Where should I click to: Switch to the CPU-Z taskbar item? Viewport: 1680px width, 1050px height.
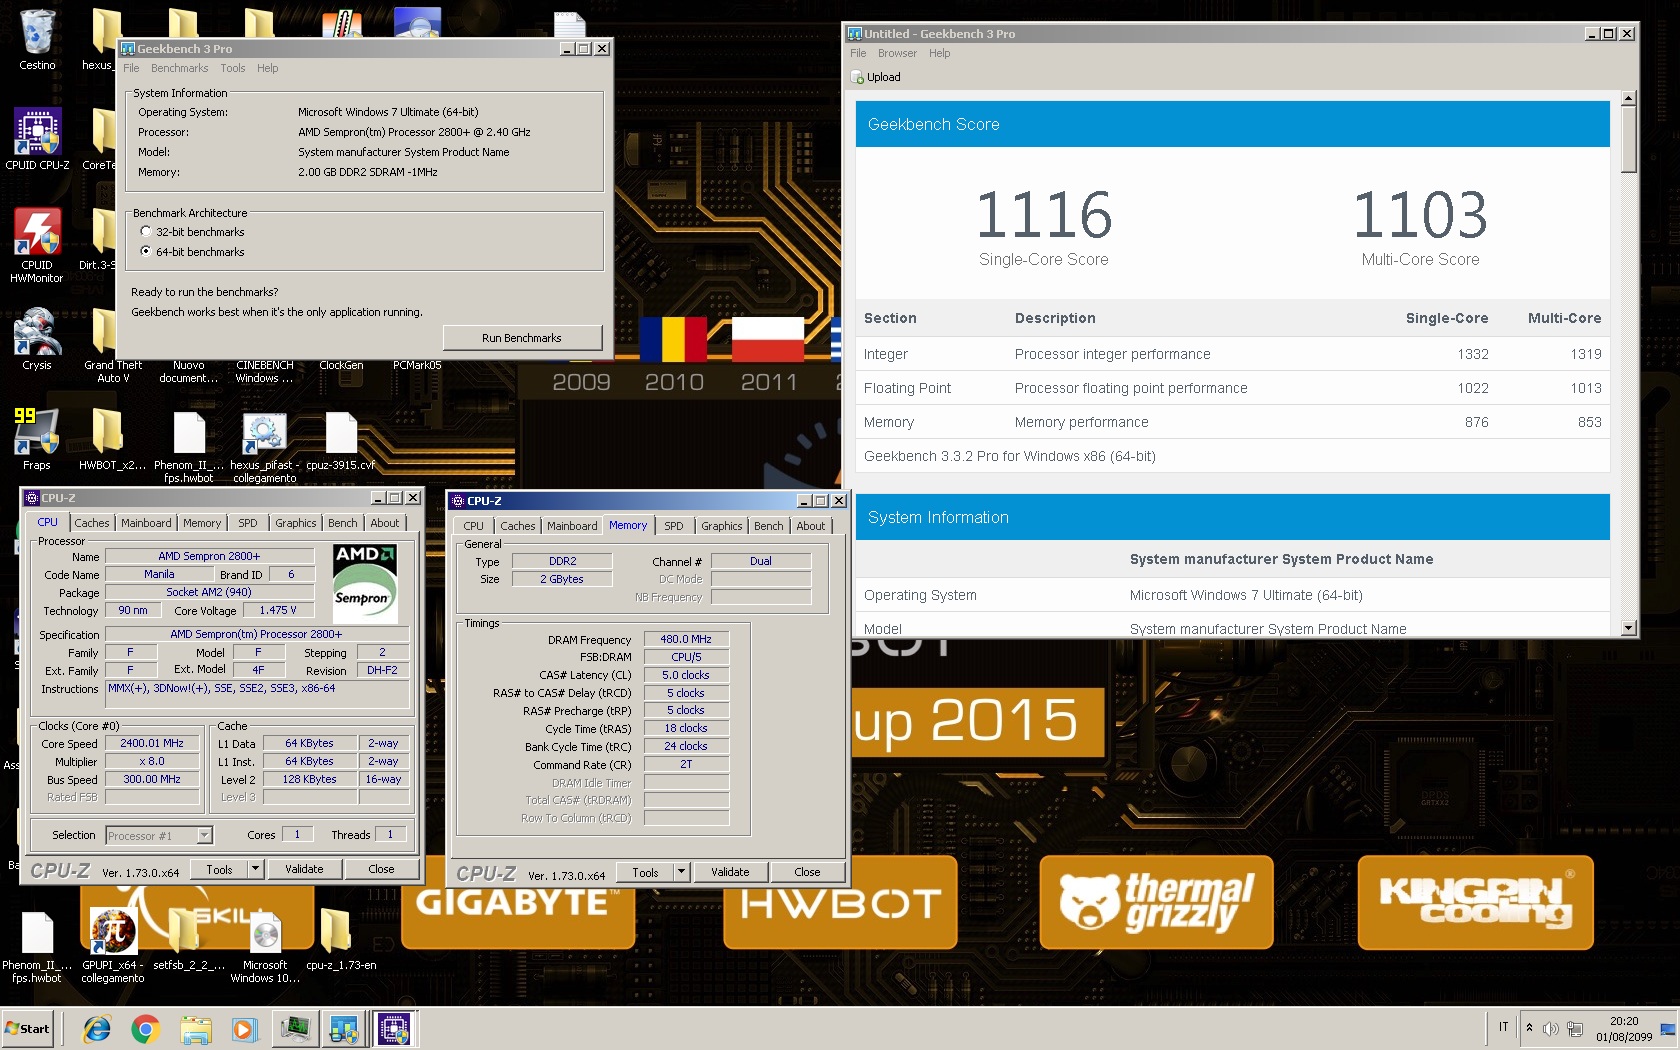click(393, 1029)
